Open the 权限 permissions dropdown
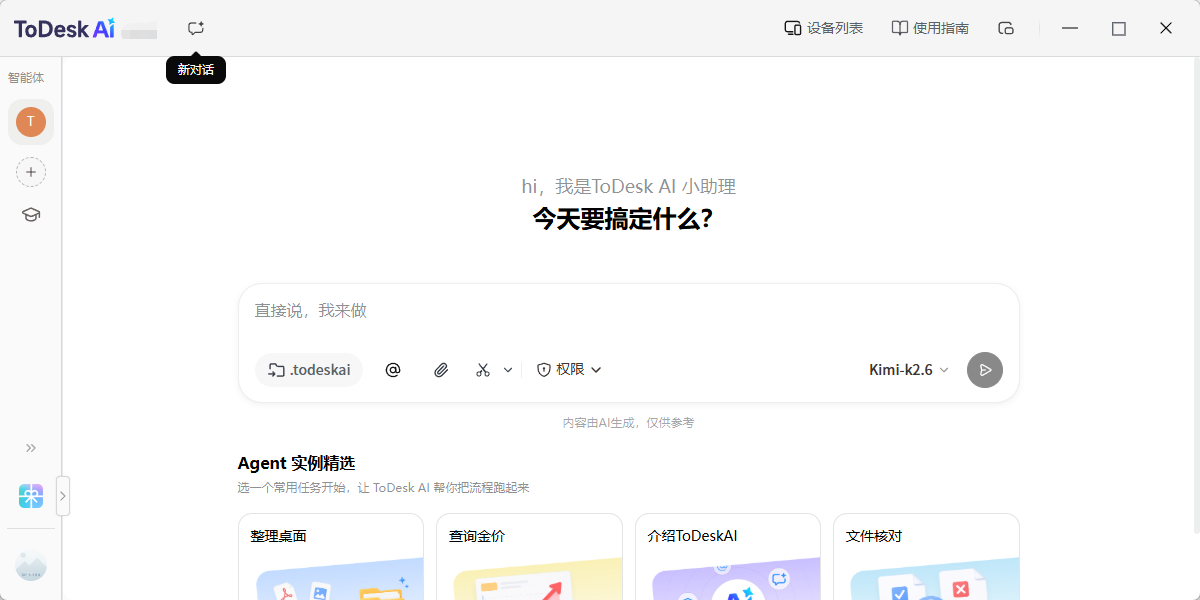Image resolution: width=1200 pixels, height=600 pixels. (x=570, y=370)
